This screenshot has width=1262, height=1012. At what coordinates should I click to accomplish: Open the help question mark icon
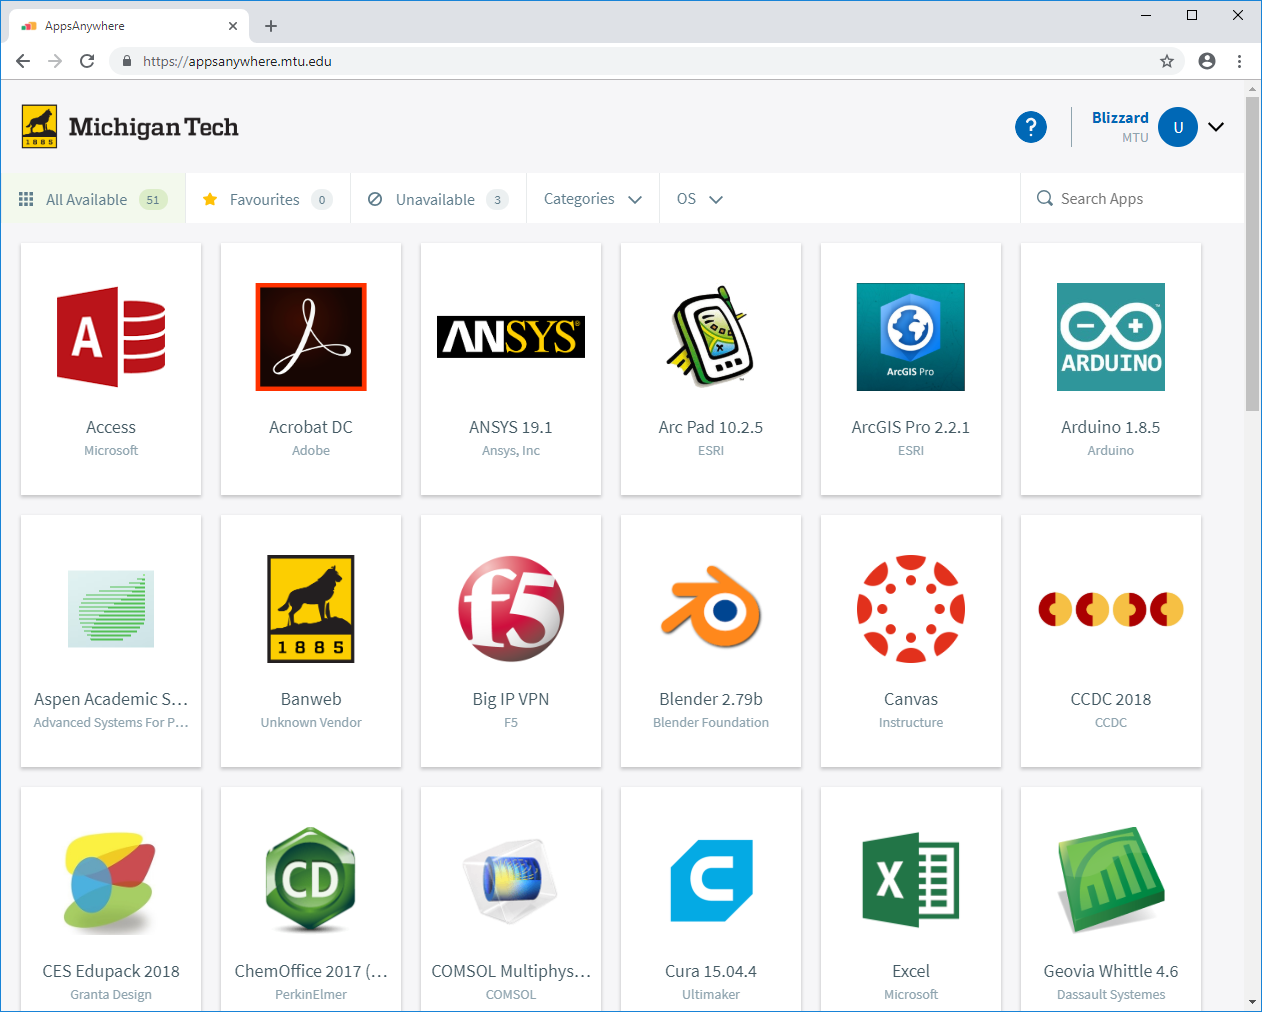click(1031, 127)
